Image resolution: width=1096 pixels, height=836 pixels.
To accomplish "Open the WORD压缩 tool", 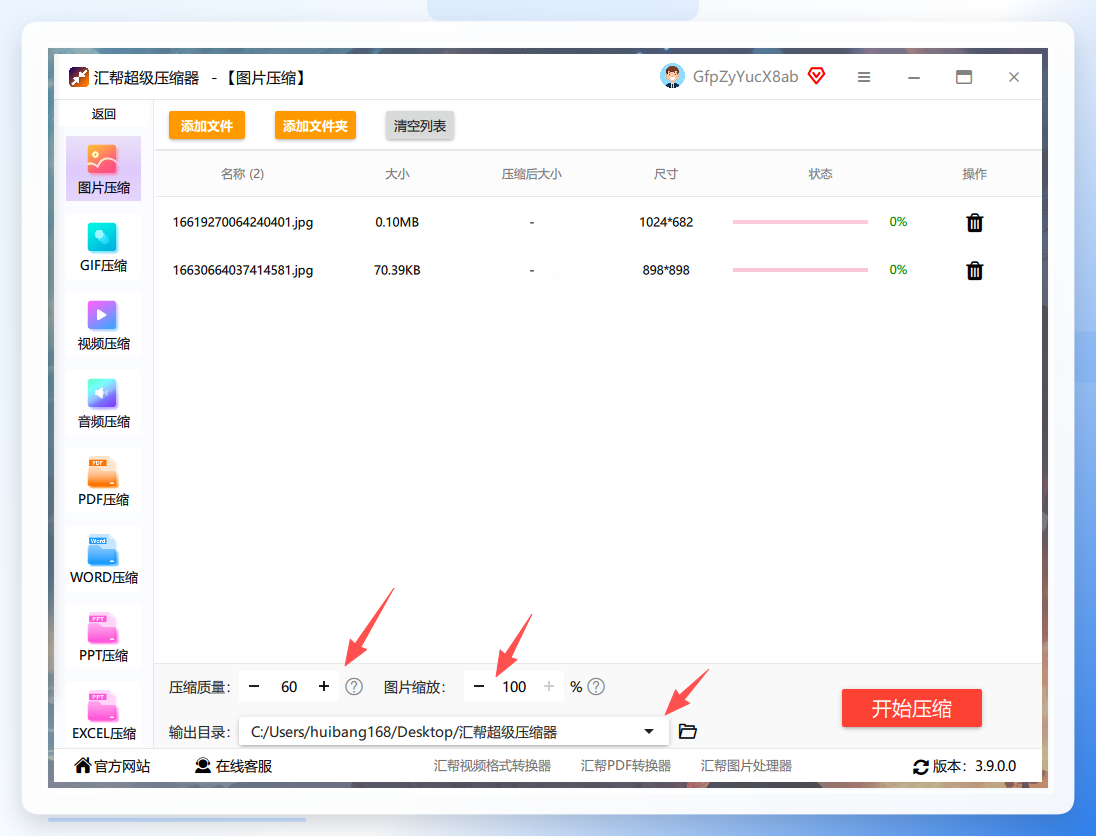I will pyautogui.click(x=103, y=558).
